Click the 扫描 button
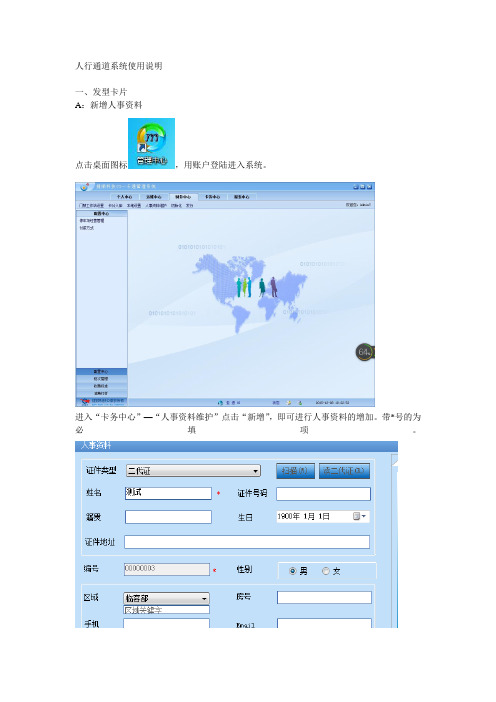The image size is (496, 702). (295, 471)
